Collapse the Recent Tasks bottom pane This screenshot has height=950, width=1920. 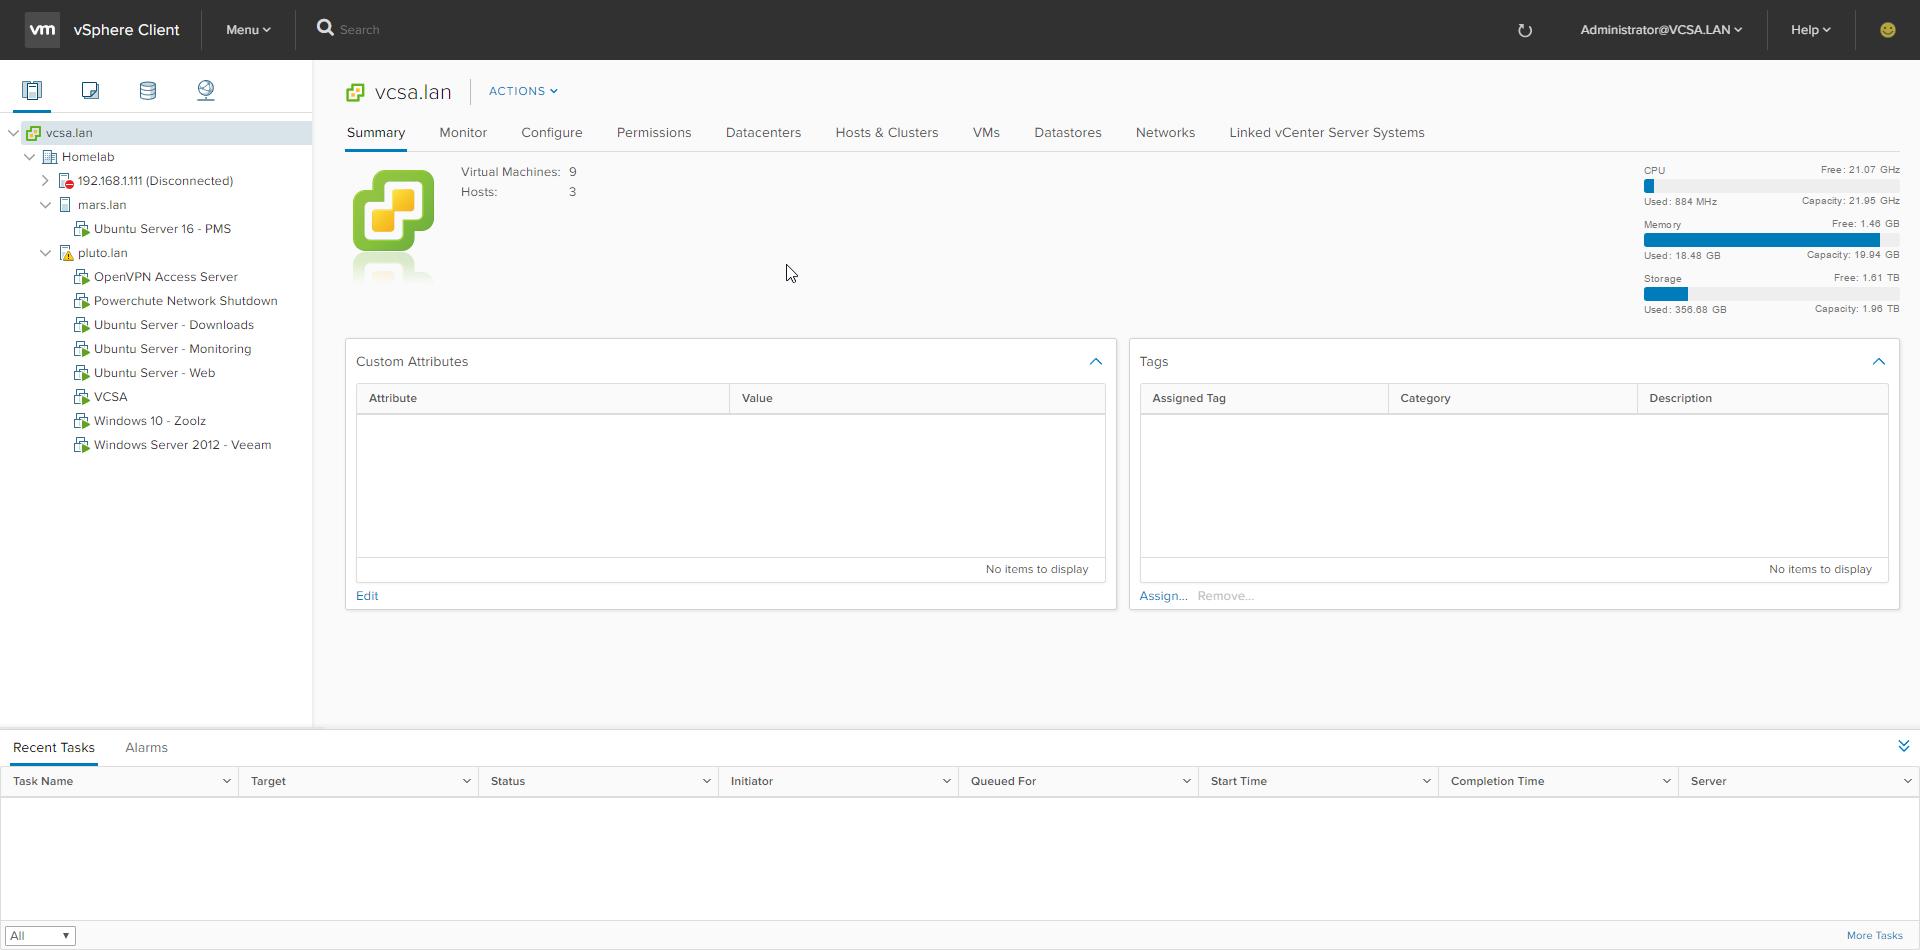pos(1904,746)
